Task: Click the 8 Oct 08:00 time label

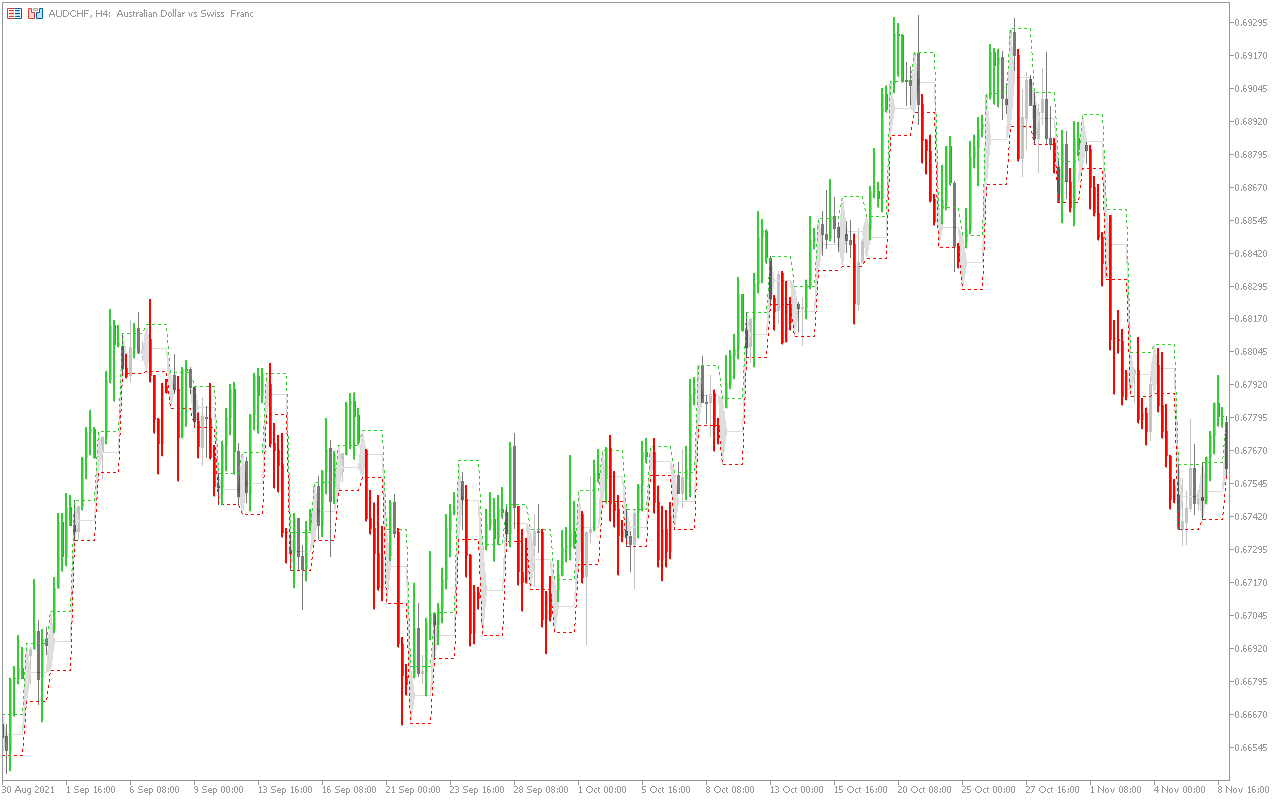Action: (730, 789)
